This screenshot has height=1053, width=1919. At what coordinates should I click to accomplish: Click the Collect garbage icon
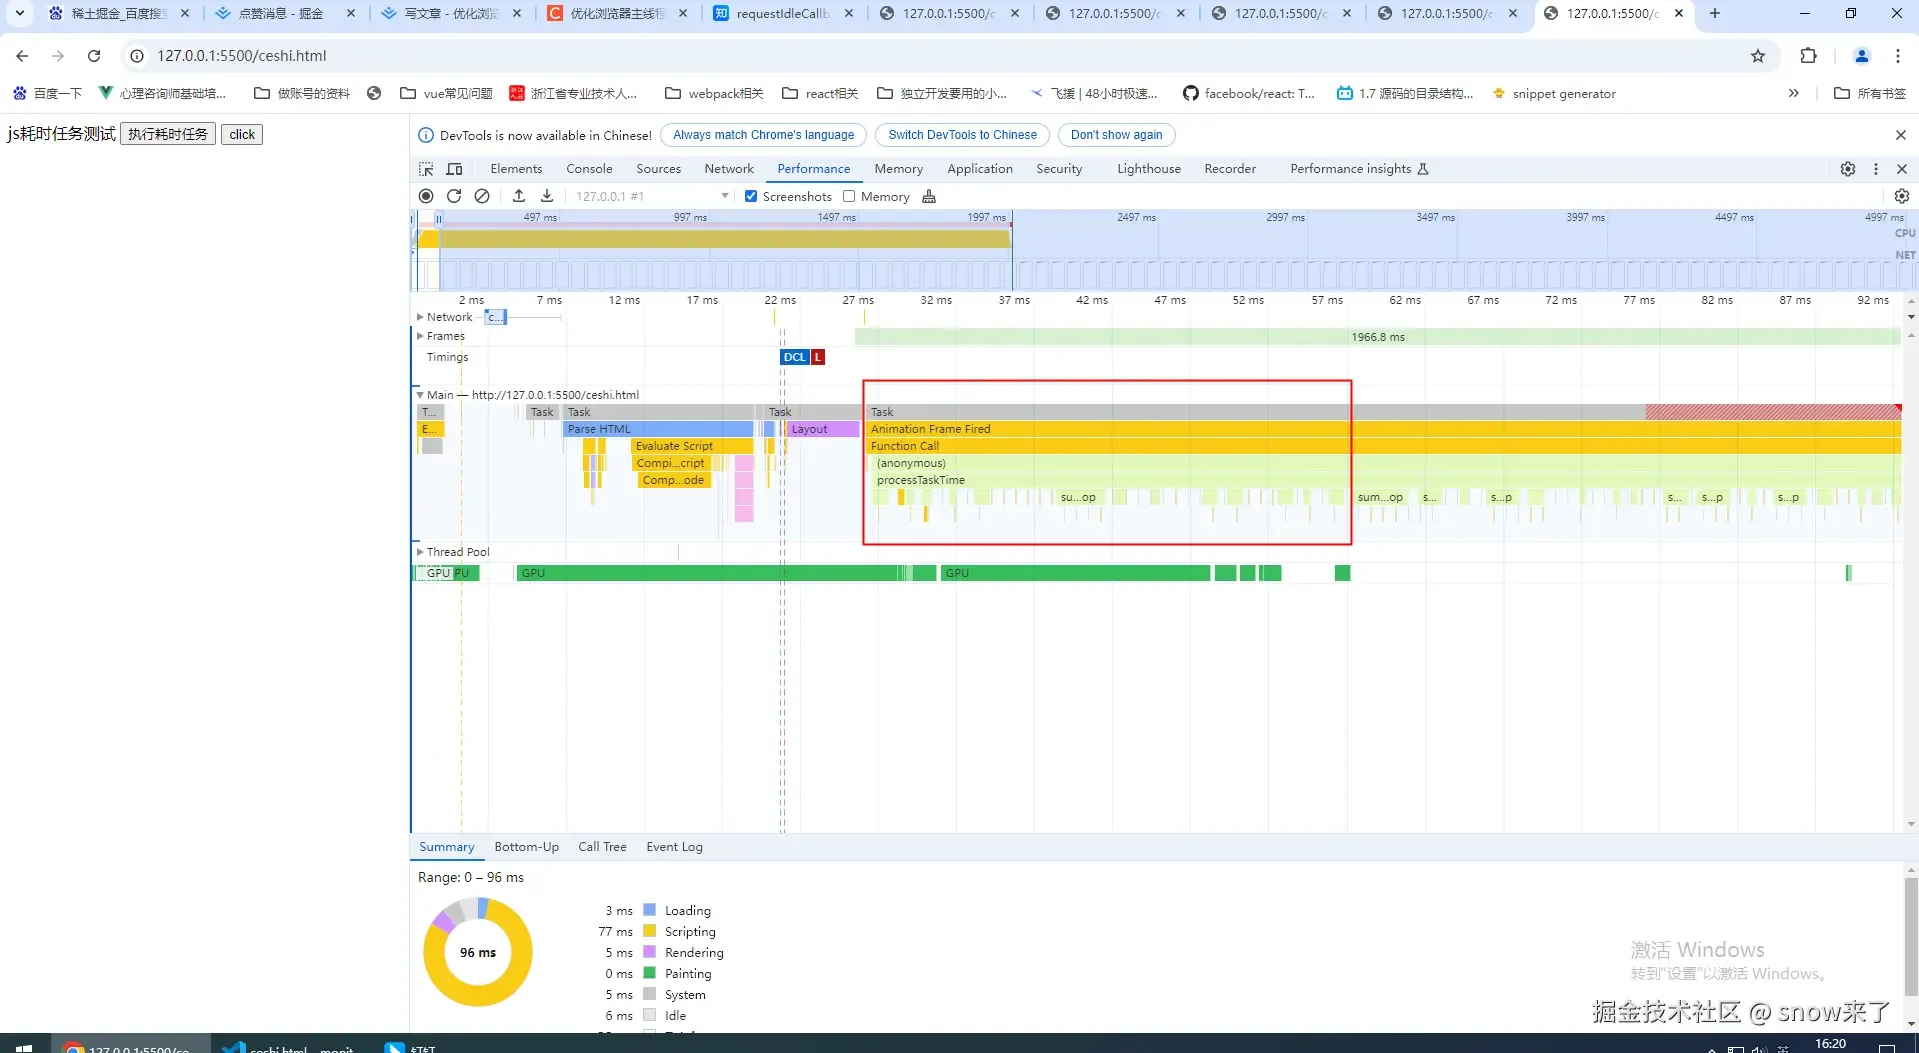(x=929, y=196)
